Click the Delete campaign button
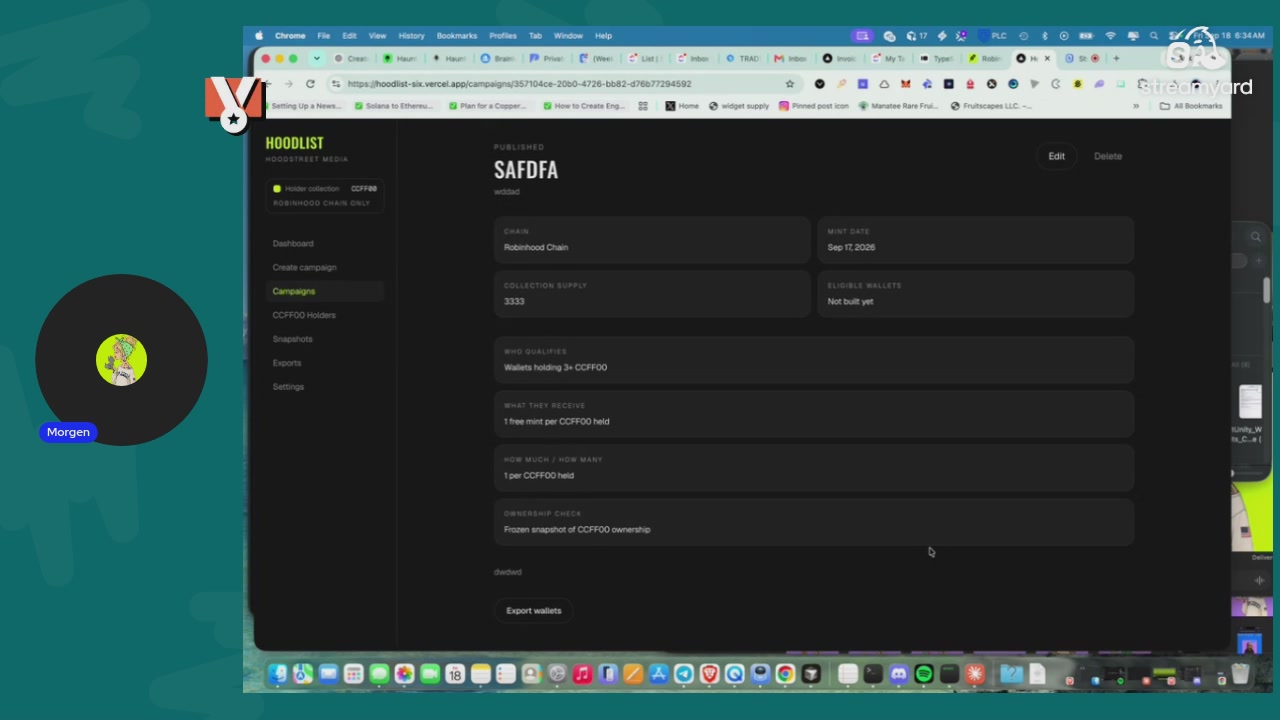Screen dimensions: 1280x720 (1108, 156)
